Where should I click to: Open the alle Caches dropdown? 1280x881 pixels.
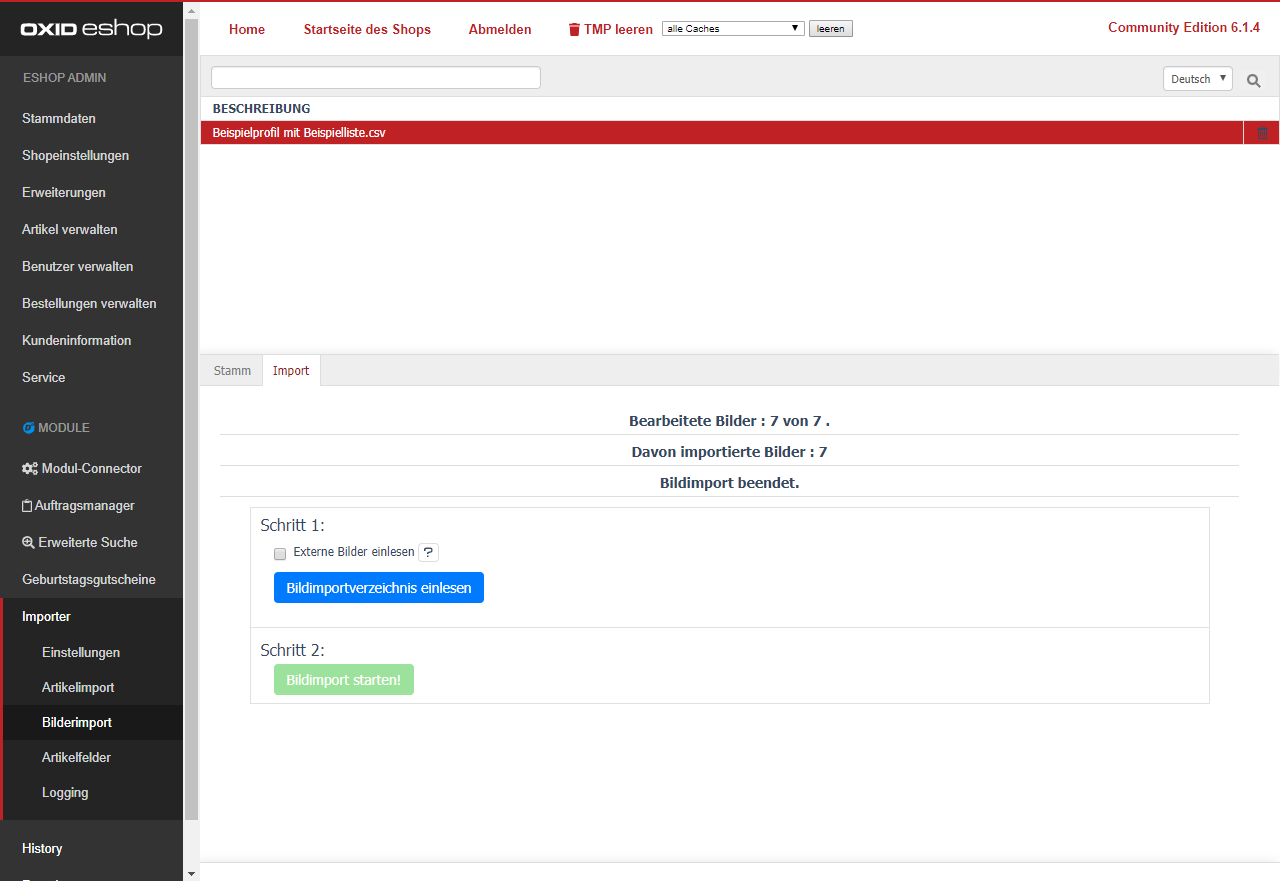[x=732, y=29]
